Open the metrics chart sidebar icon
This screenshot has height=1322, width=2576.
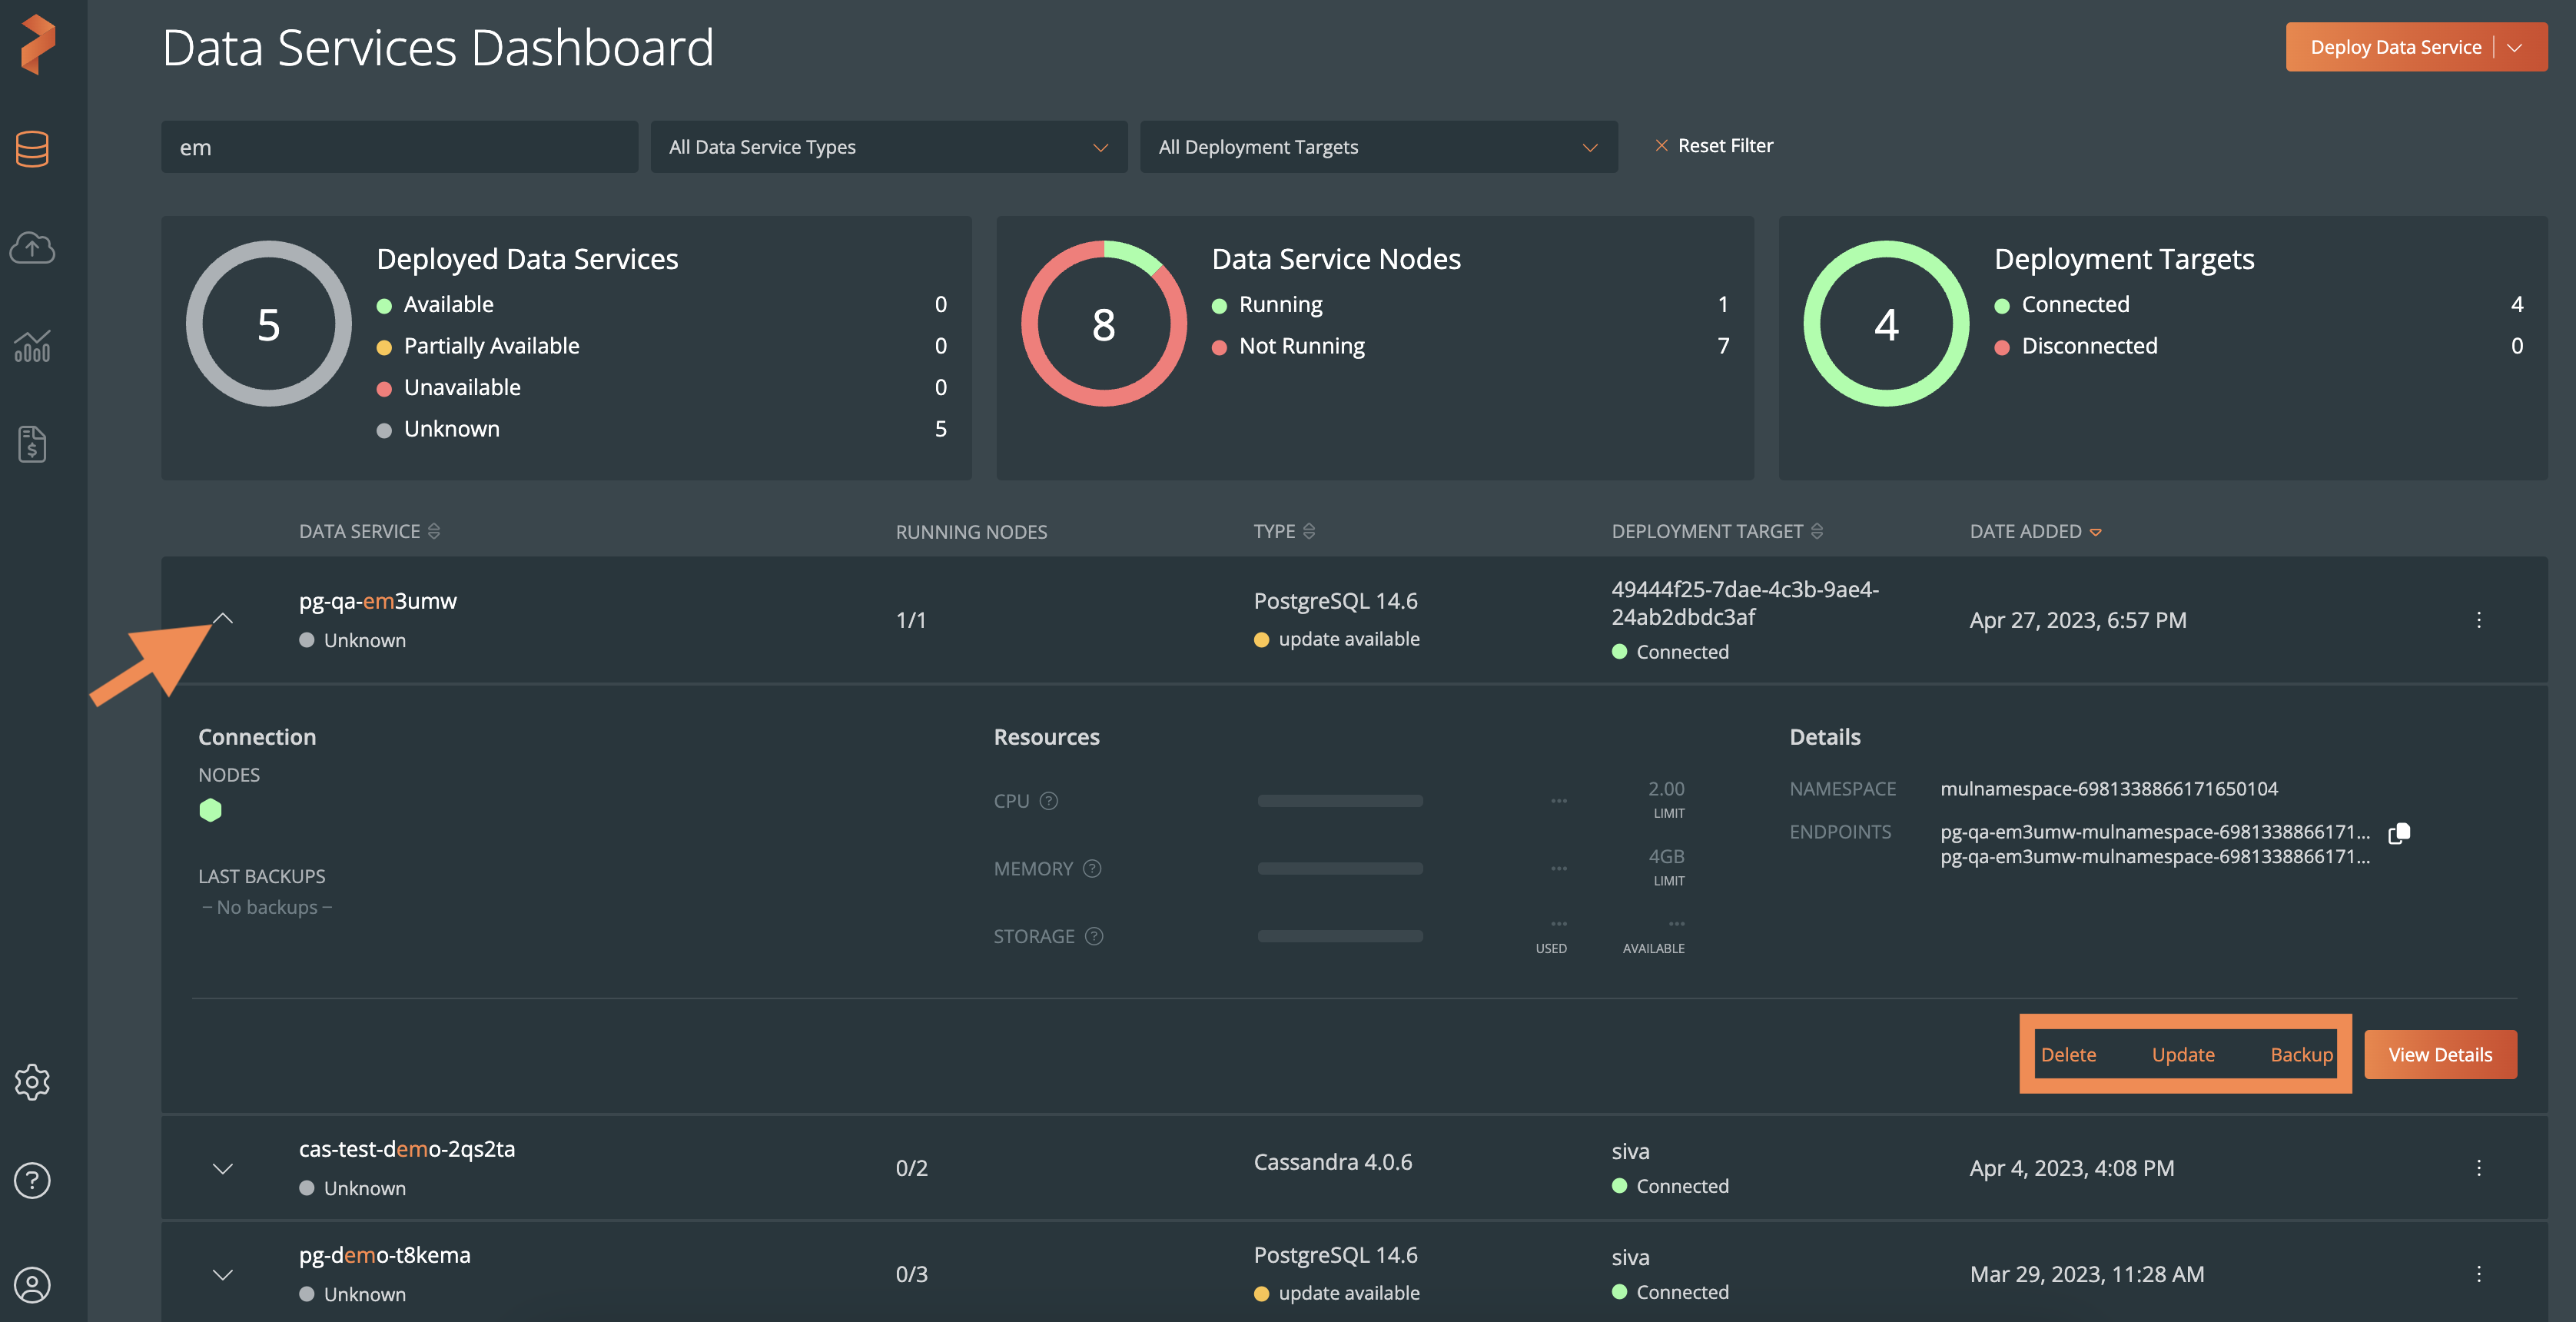32,346
